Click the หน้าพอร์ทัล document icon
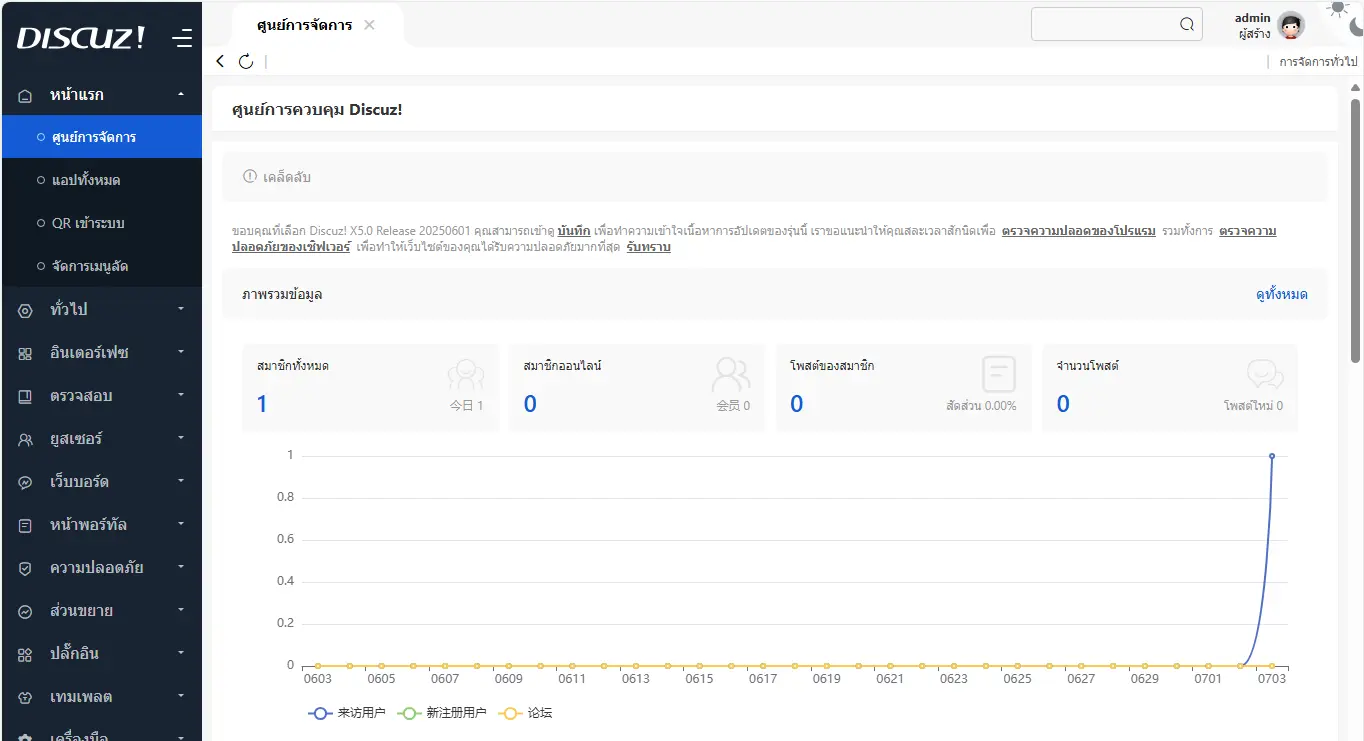Screen dimensions: 1364x741 click(x=26, y=526)
